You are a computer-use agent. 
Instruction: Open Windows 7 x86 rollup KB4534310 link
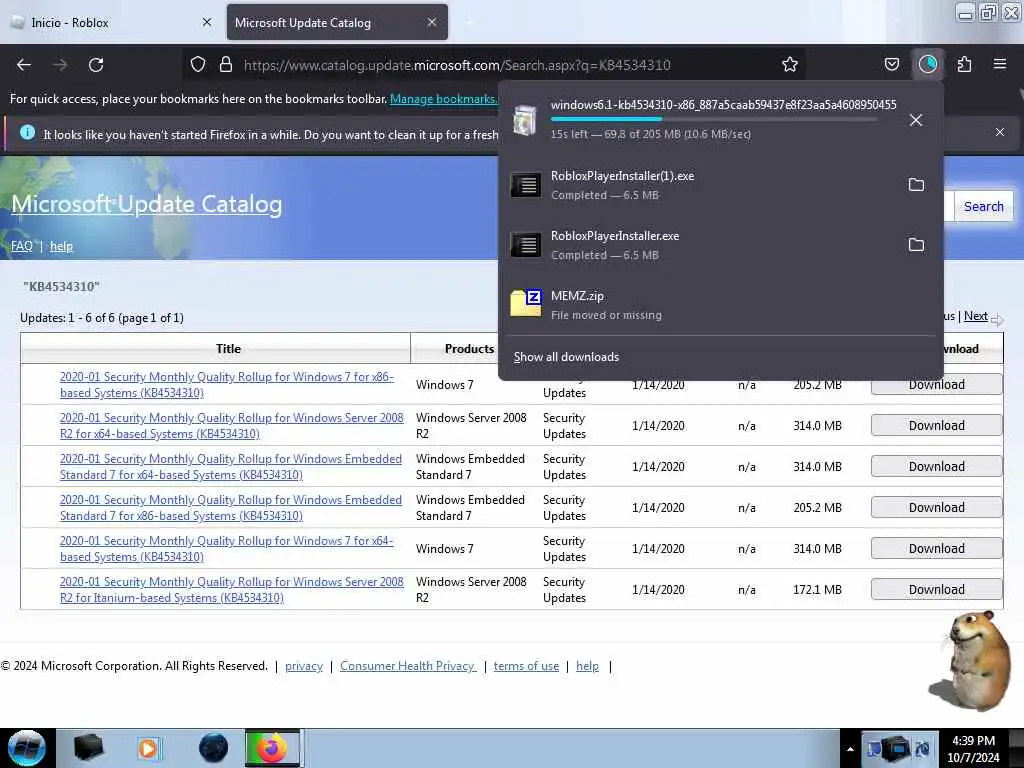[227, 385]
